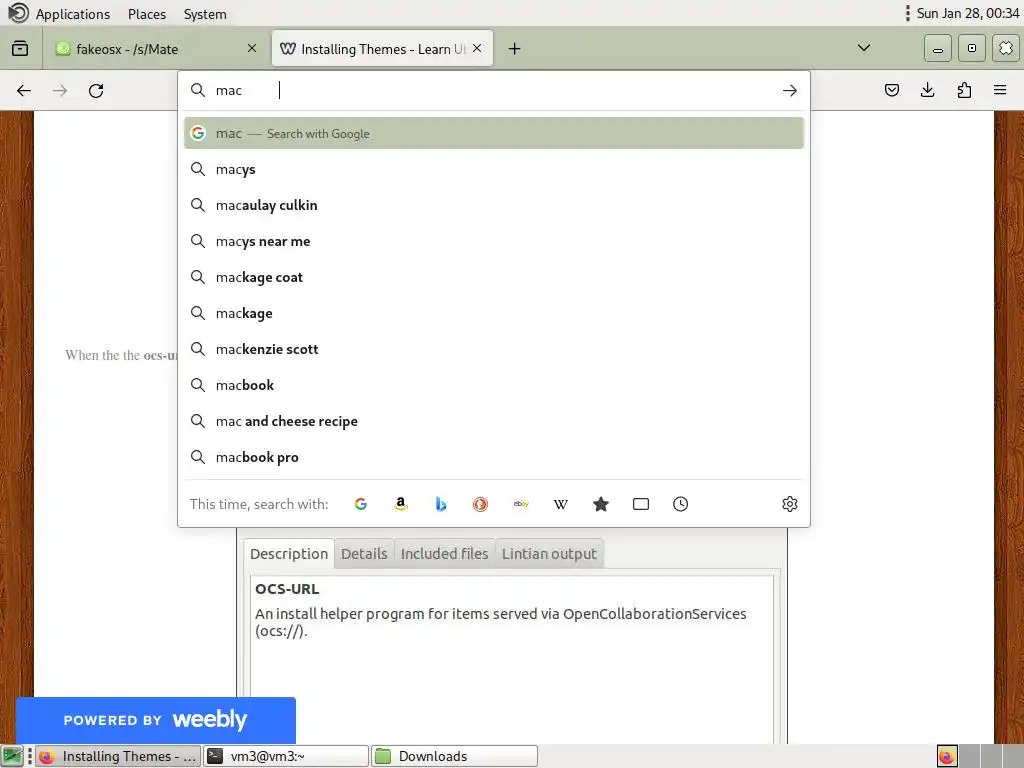Choose the 'mac and cheese recipe' suggestion
This screenshot has width=1024, height=768.
(494, 421)
